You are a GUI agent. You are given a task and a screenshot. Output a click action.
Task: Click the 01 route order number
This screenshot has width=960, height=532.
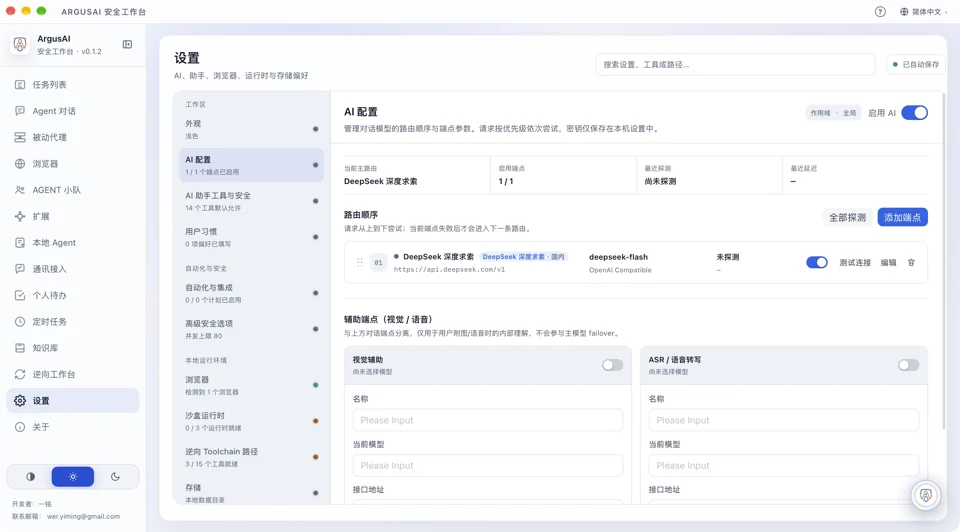click(378, 263)
